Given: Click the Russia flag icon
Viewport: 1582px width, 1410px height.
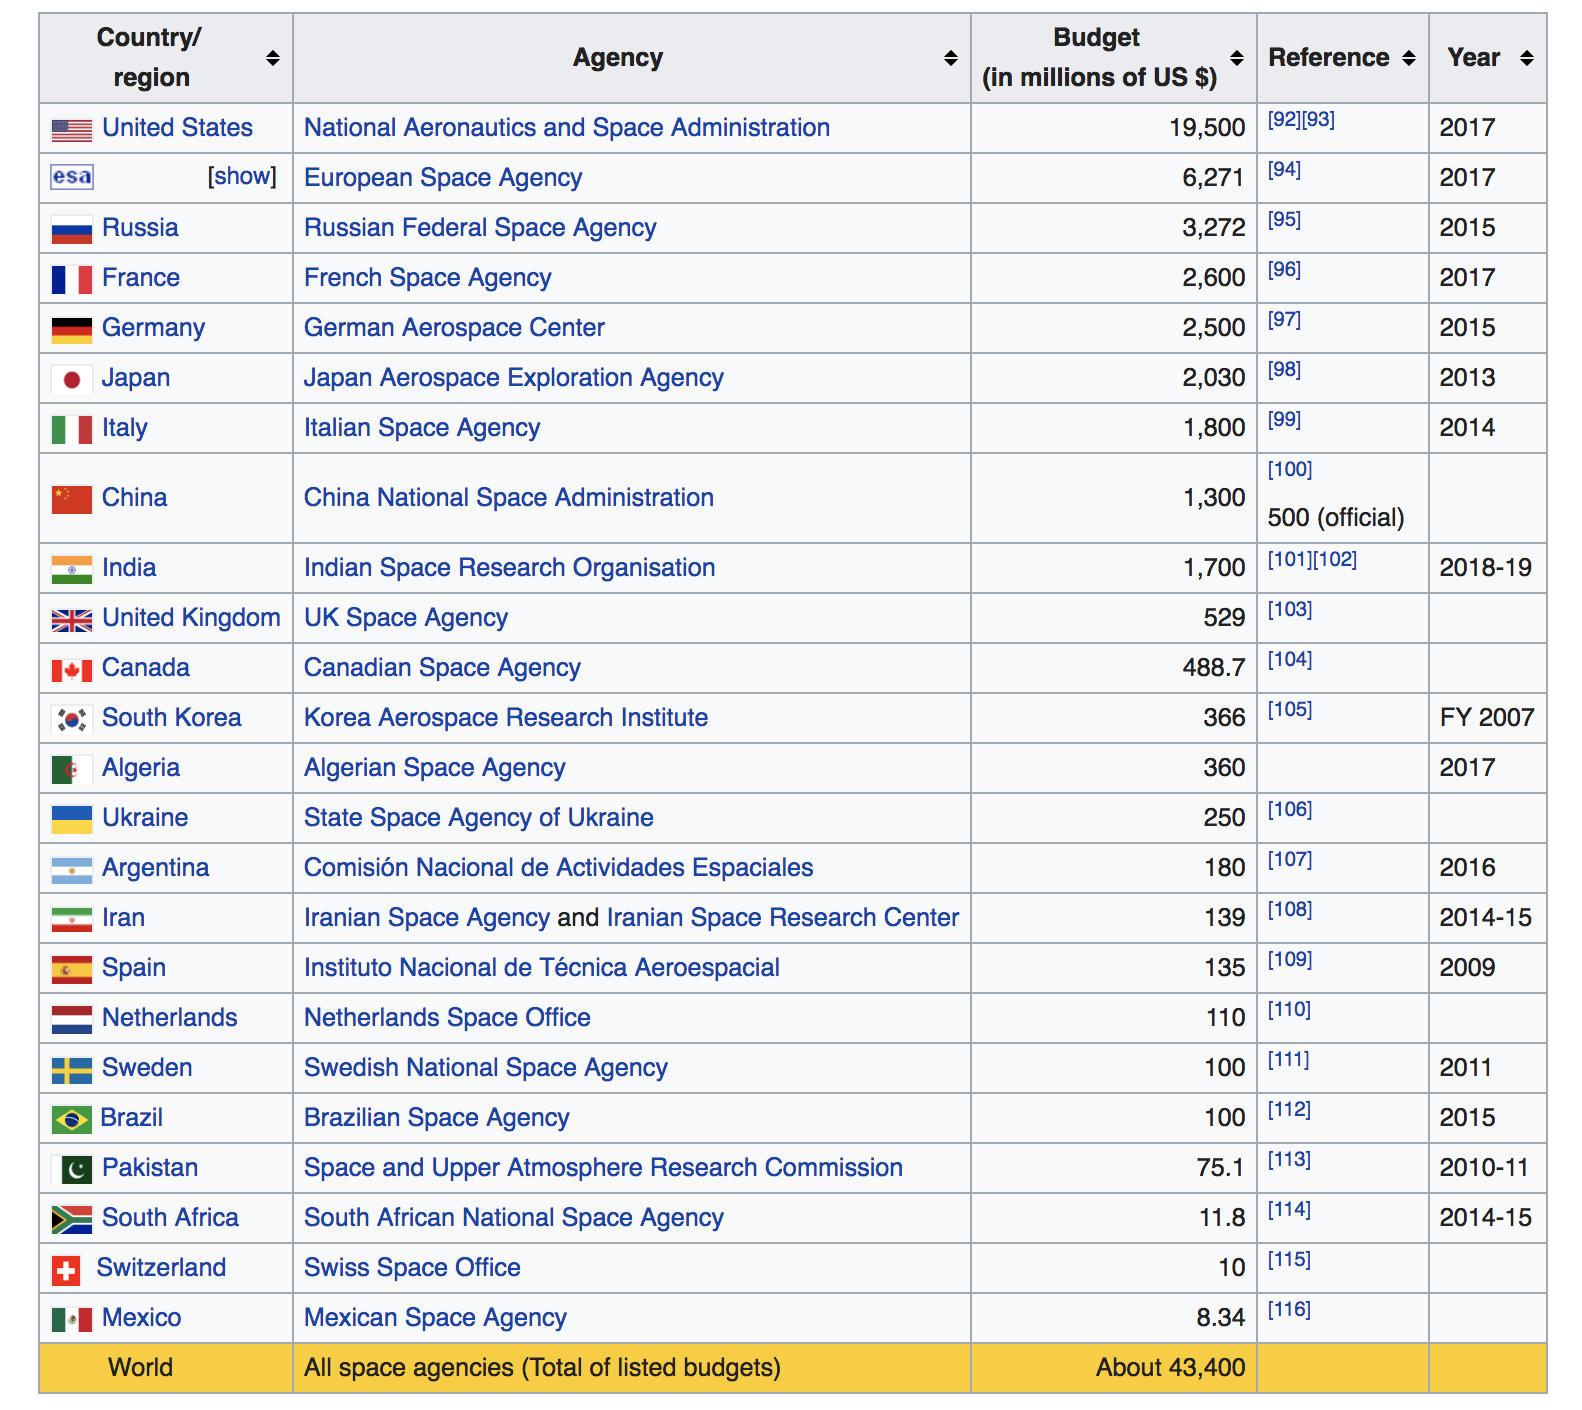Looking at the screenshot, I should pos(72,229).
